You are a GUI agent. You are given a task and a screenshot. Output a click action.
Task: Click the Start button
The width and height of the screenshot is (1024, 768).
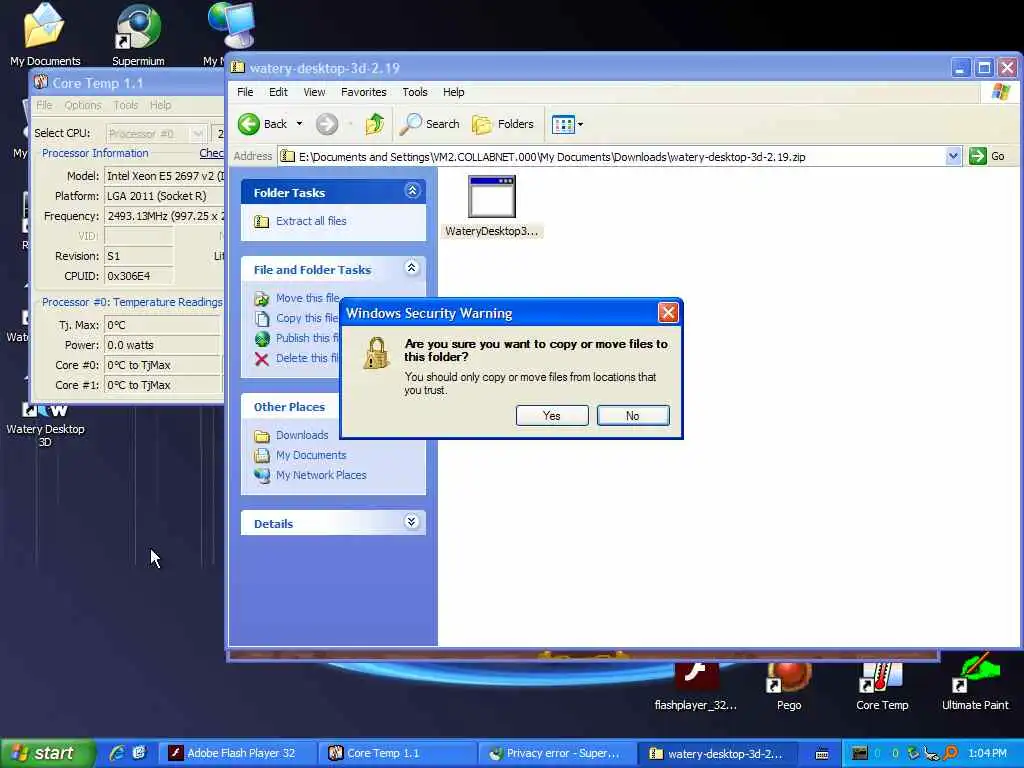(x=46, y=753)
